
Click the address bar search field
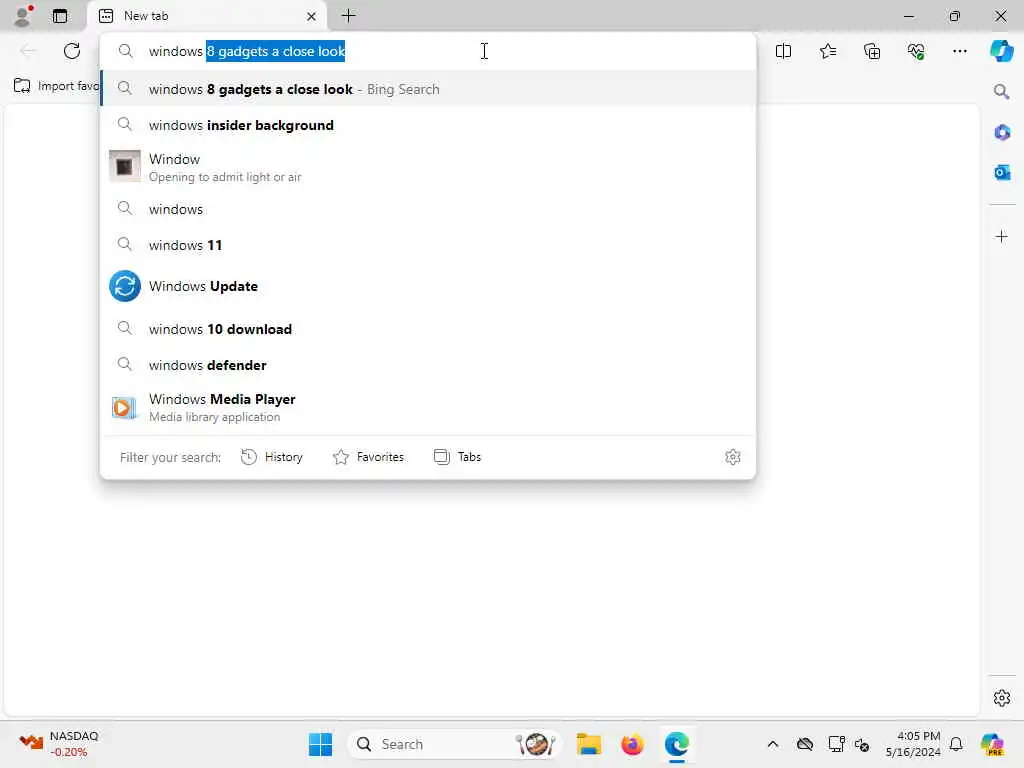428,51
